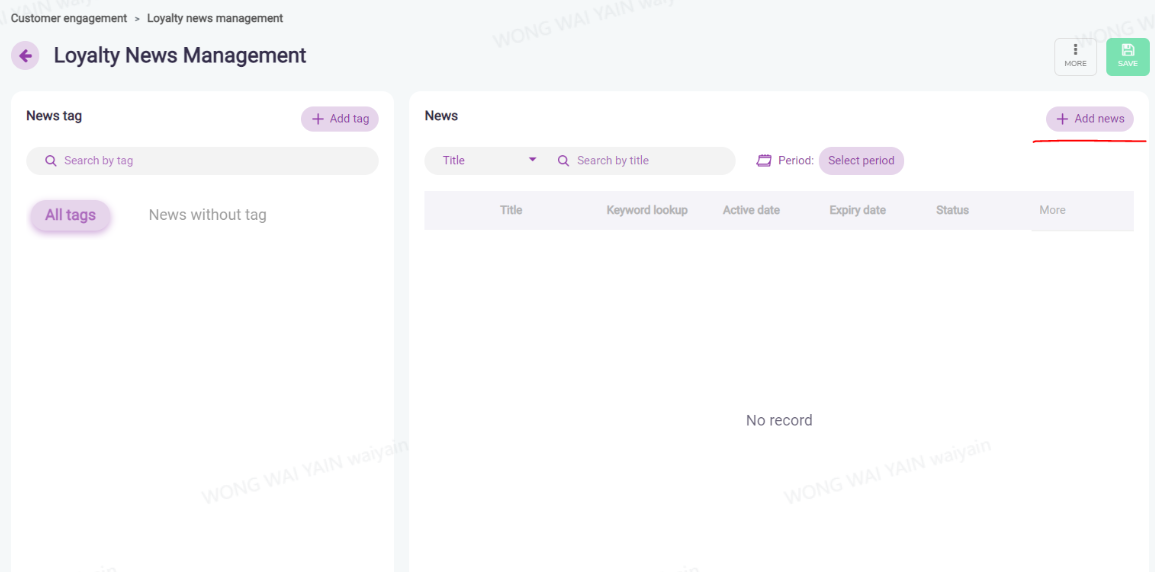Viewport: 1155px width, 572px height.
Task: Click the back arrow icon
Action: coord(25,56)
